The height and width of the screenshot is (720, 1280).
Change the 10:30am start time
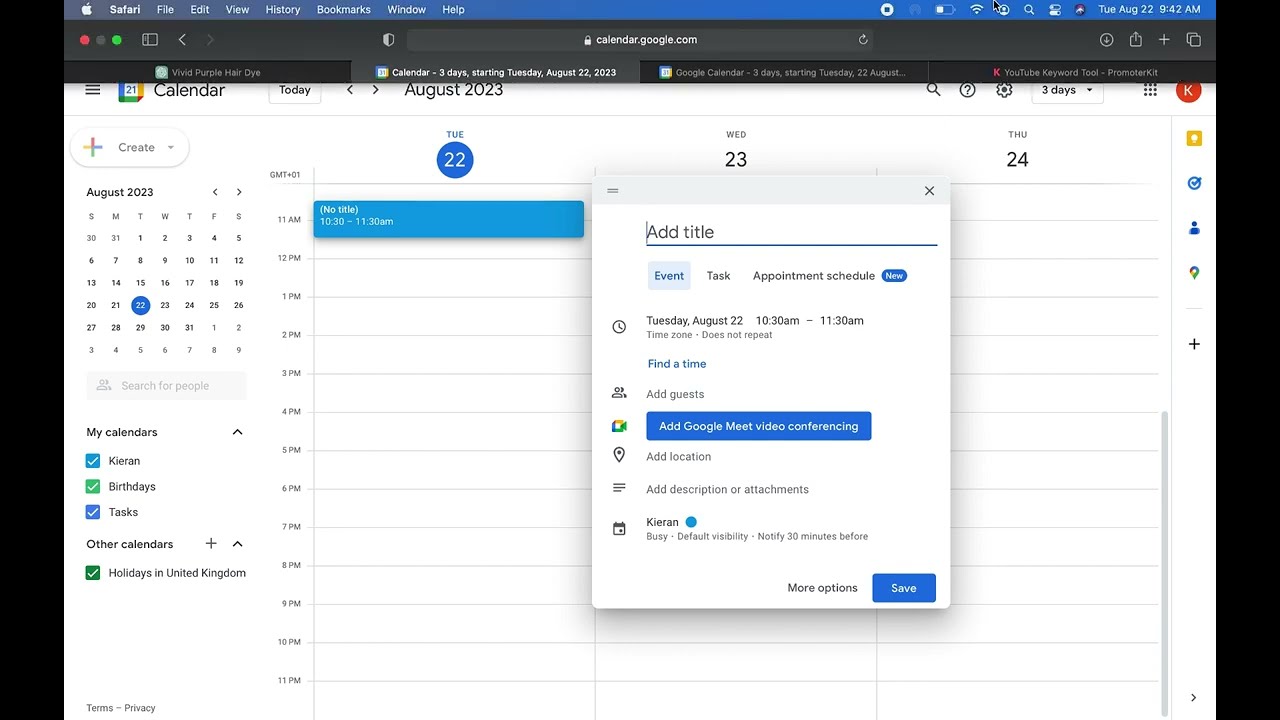(x=777, y=321)
